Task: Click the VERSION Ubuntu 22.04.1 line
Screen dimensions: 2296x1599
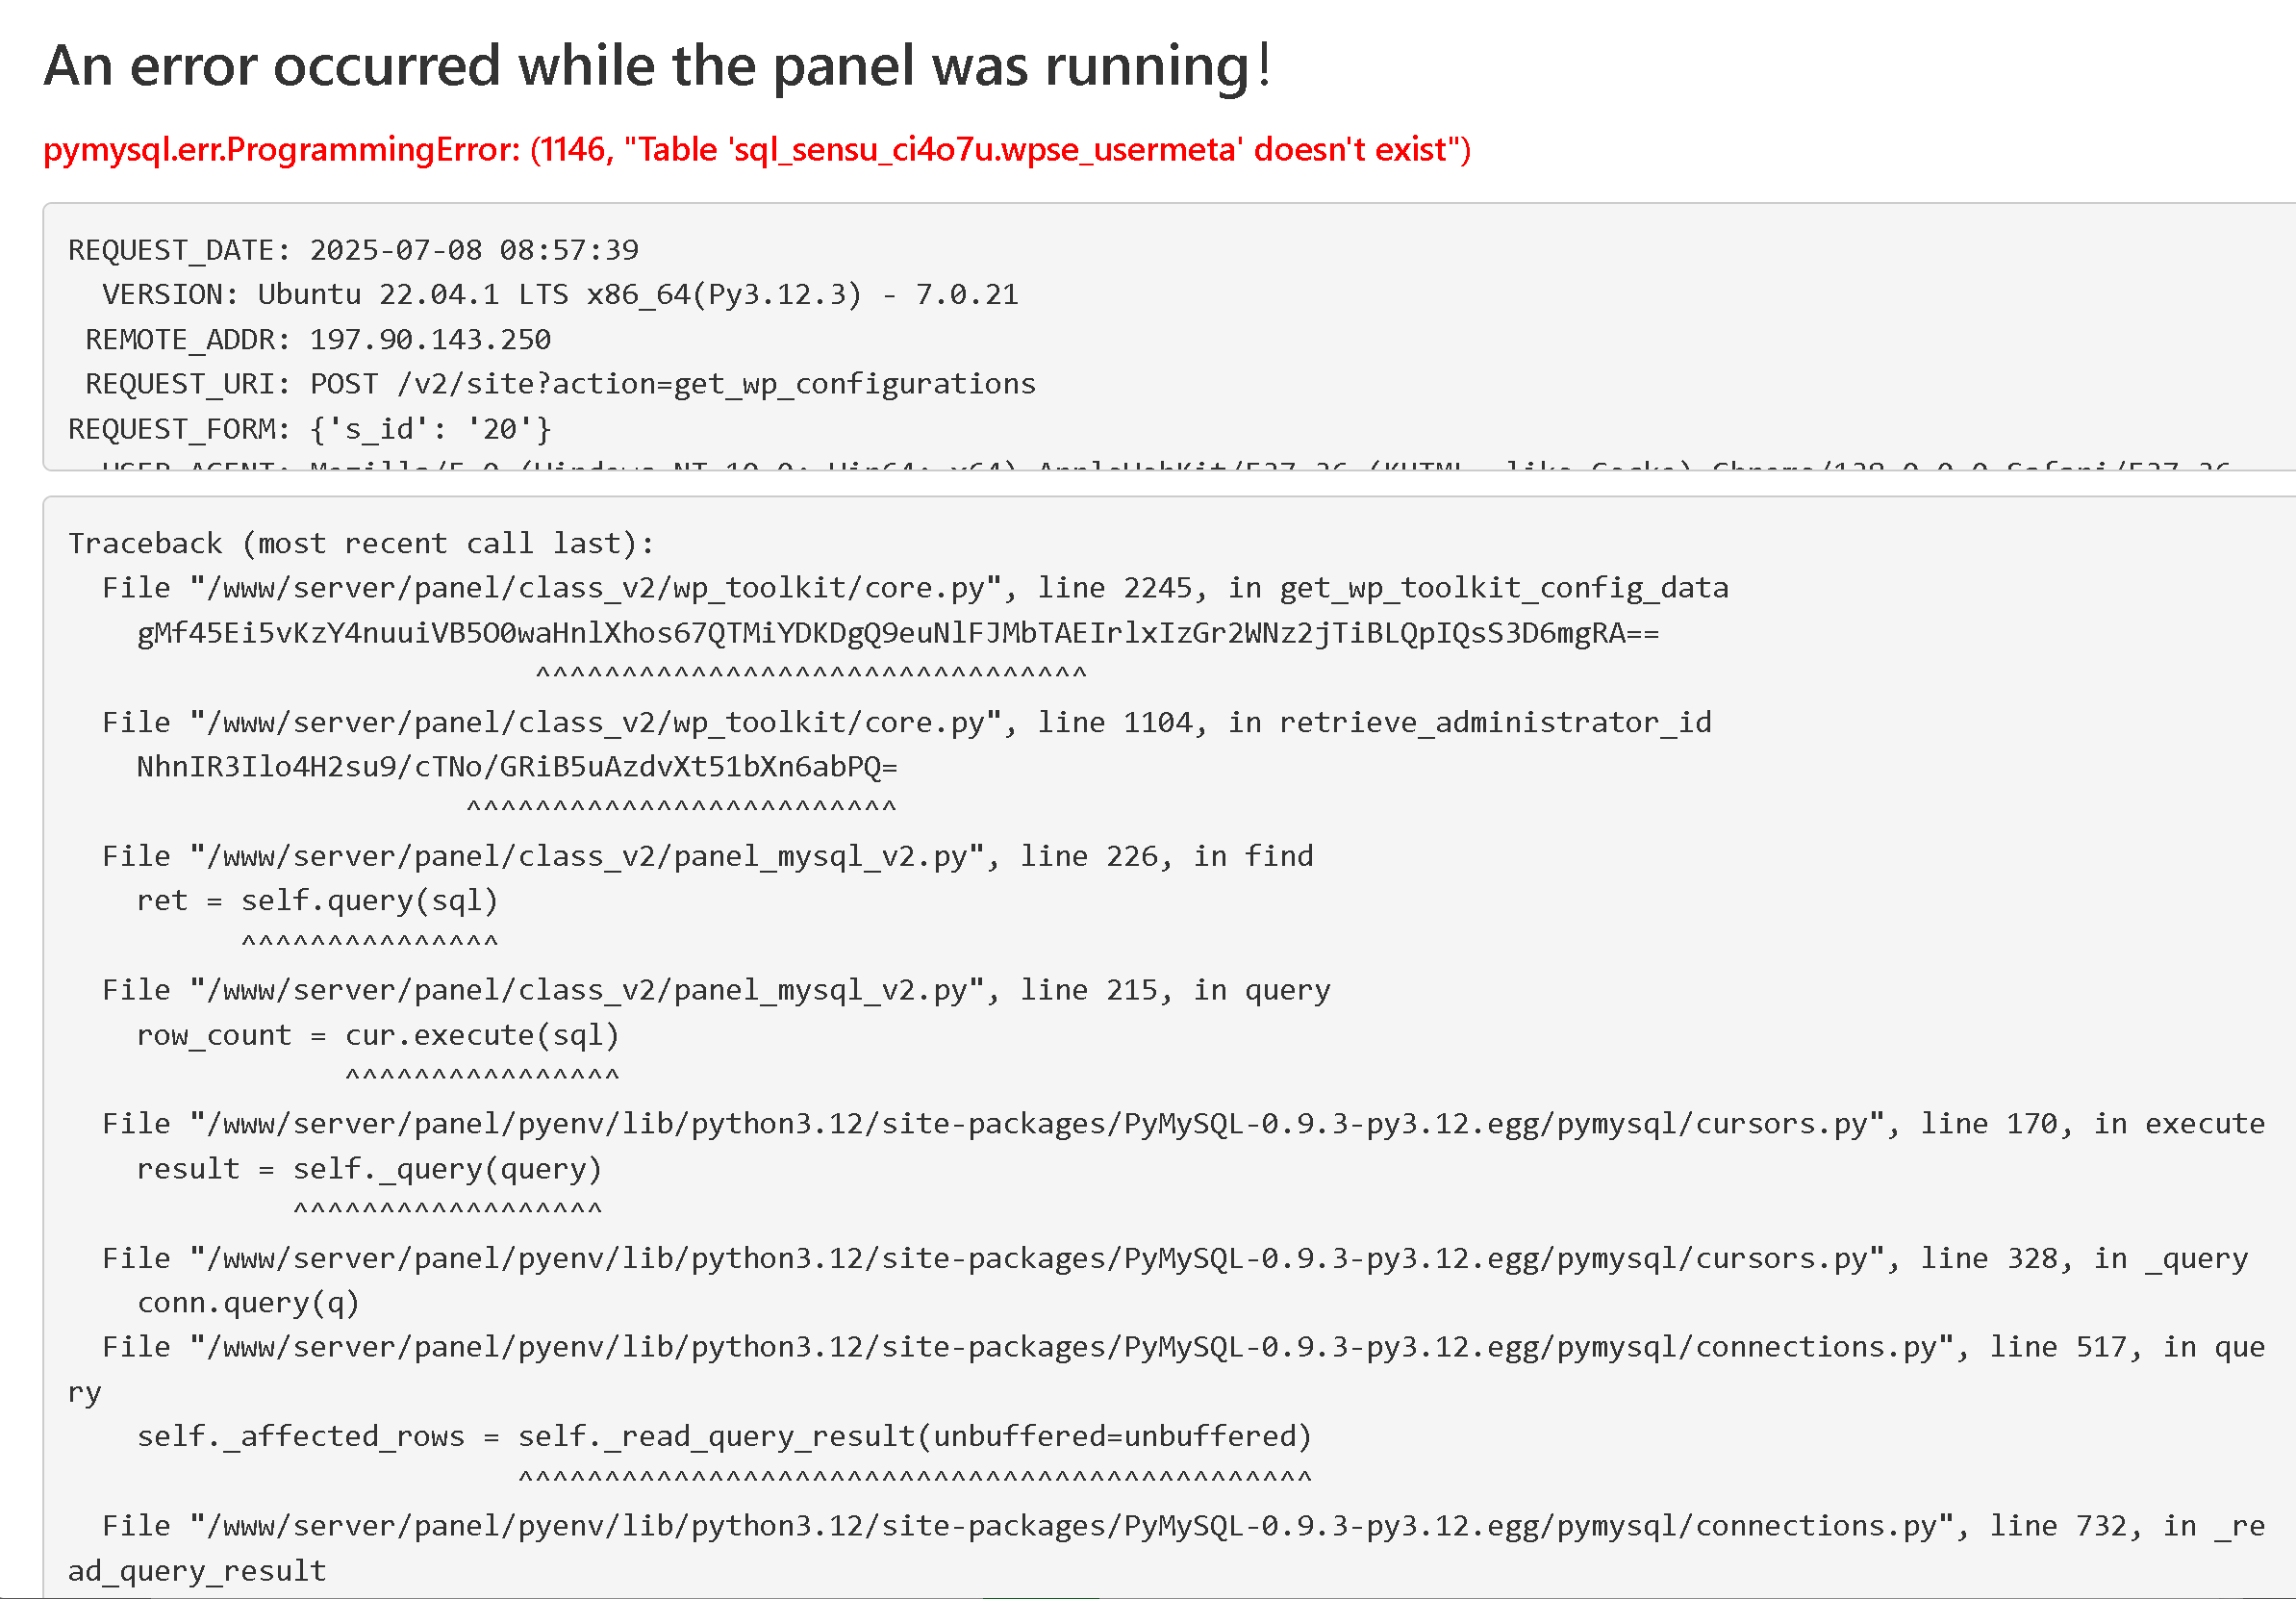Action: 559,294
